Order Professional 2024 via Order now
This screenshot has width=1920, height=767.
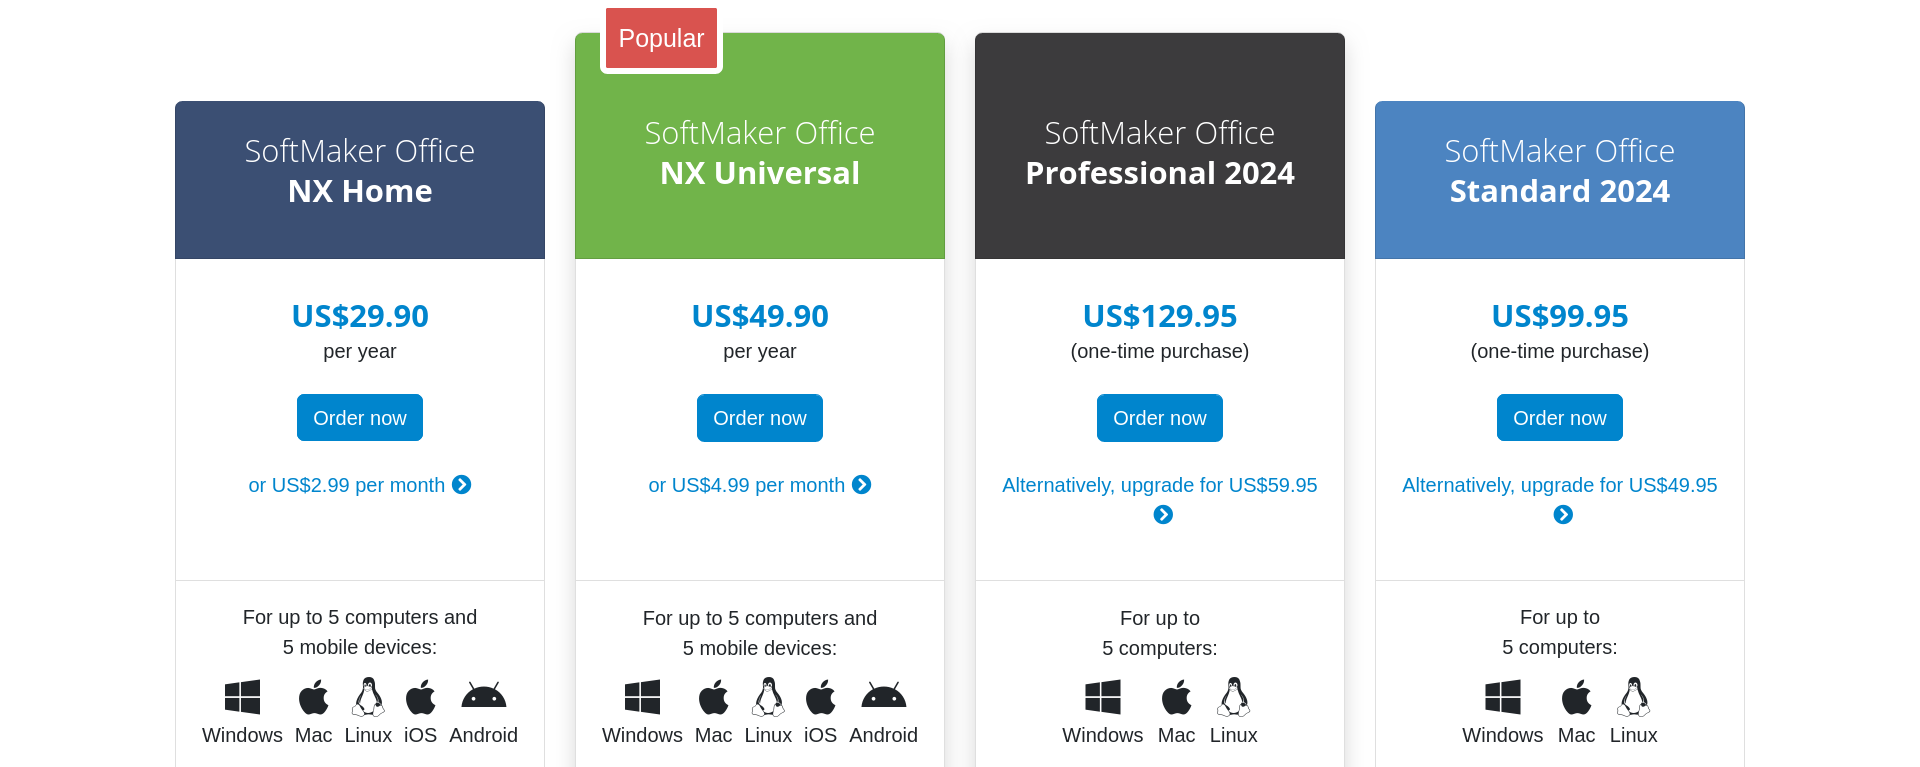1160,418
